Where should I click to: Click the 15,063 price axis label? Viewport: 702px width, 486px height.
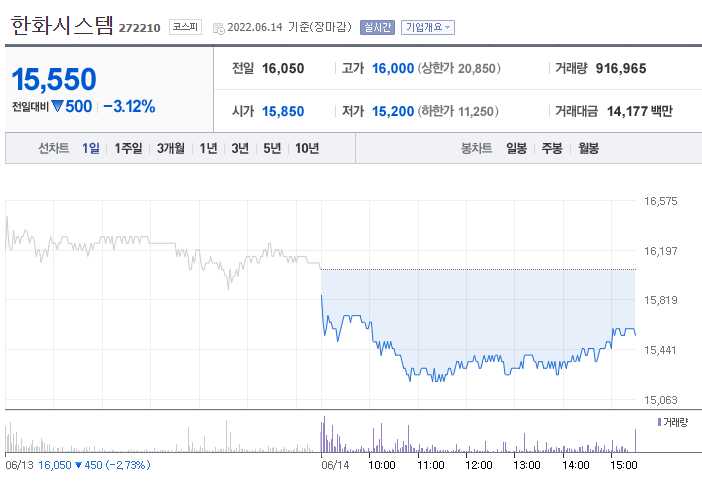[x=660, y=400]
